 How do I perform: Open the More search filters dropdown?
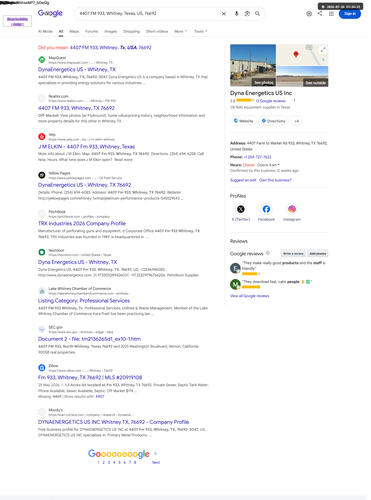[180, 31]
